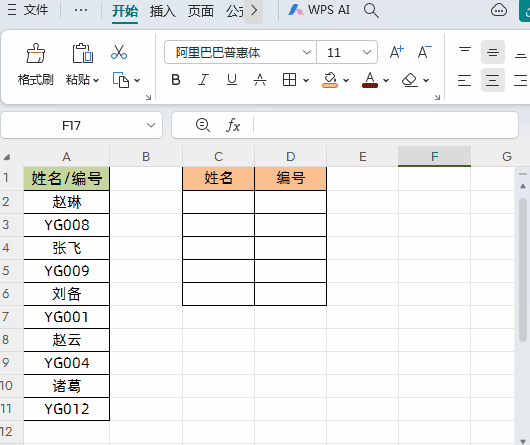This screenshot has height=445, width=530.
Task: Click the Copy icon
Action: [x=121, y=80]
